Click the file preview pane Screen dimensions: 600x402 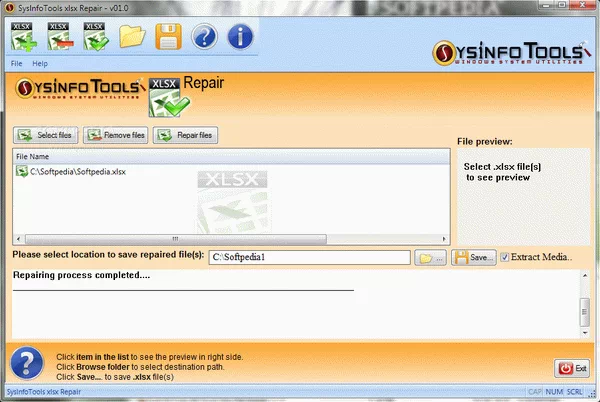[523, 197]
